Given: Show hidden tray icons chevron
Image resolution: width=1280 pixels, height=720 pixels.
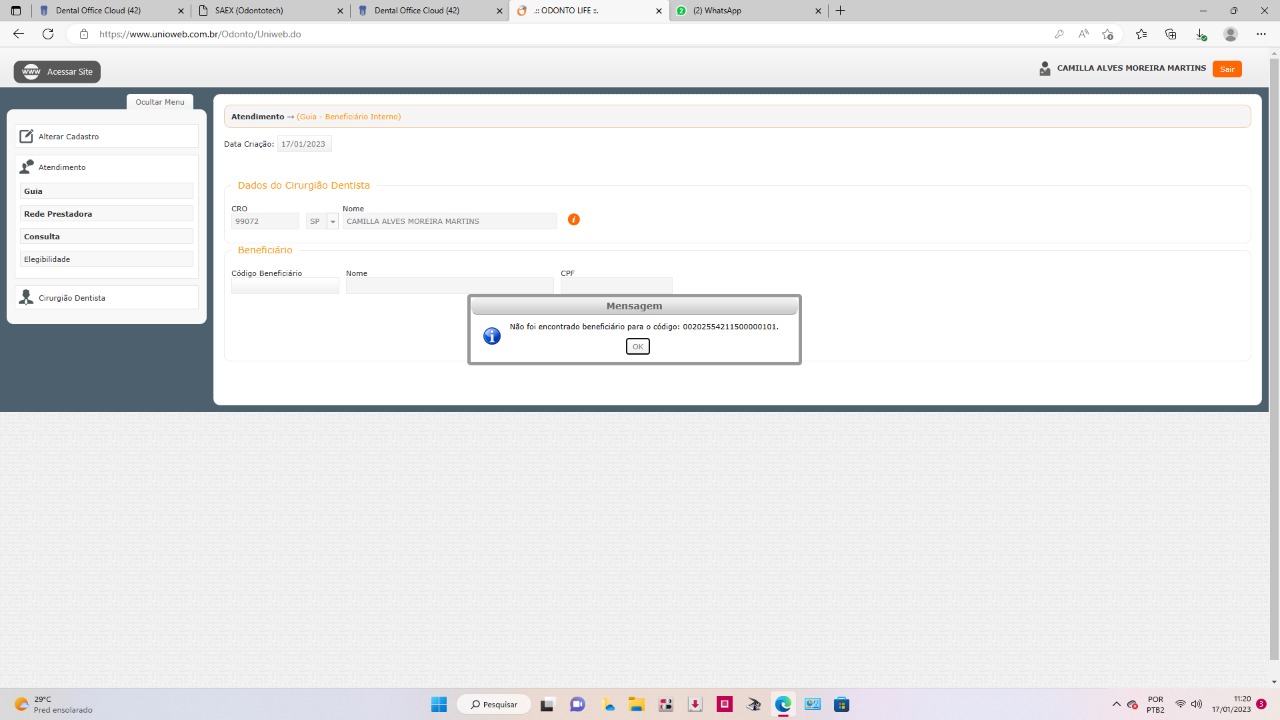Looking at the screenshot, I should coord(1117,704).
